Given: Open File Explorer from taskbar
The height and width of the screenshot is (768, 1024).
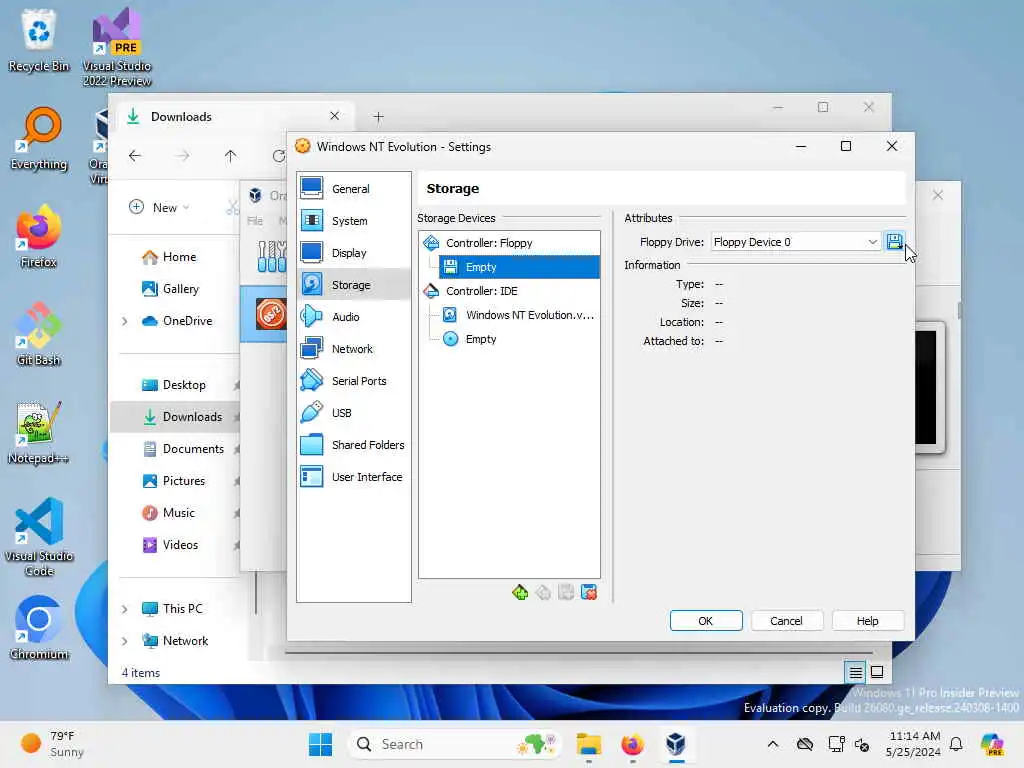Looking at the screenshot, I should tap(588, 744).
